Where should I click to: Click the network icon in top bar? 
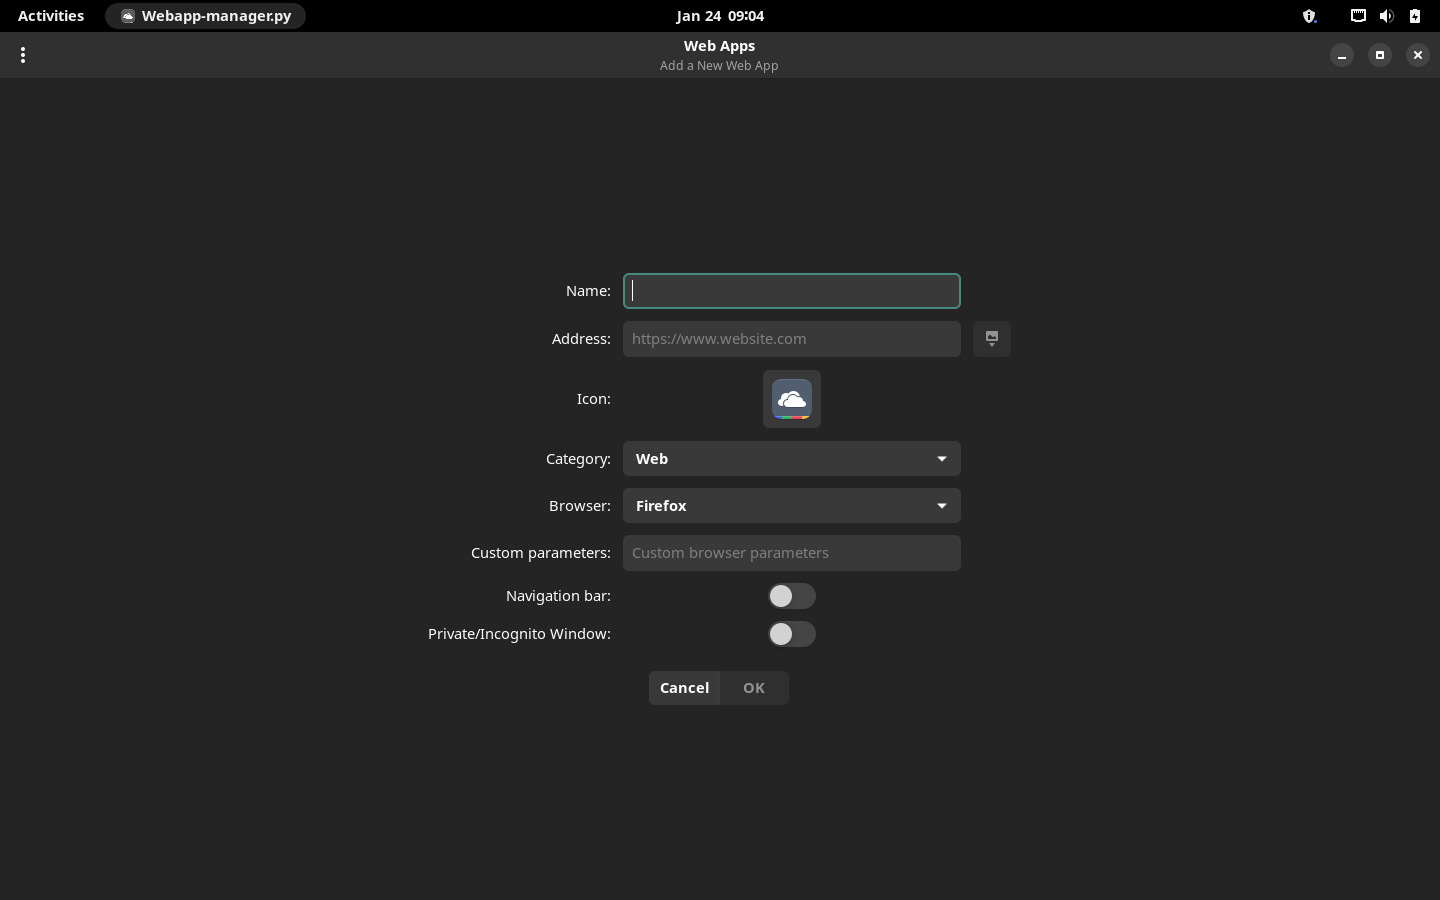point(1358,16)
